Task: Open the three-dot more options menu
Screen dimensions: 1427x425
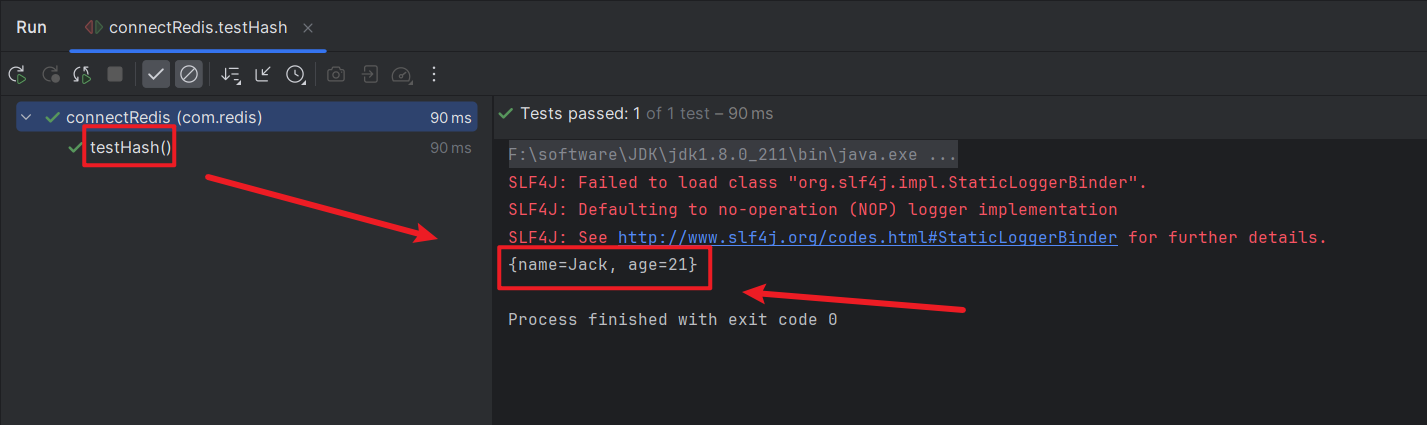Action: [x=434, y=74]
